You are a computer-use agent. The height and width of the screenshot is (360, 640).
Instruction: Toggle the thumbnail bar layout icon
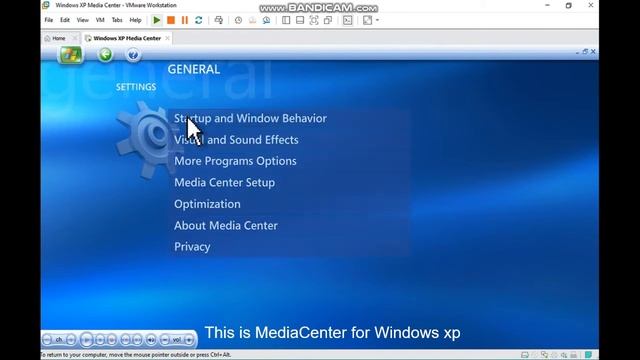coord(300,20)
